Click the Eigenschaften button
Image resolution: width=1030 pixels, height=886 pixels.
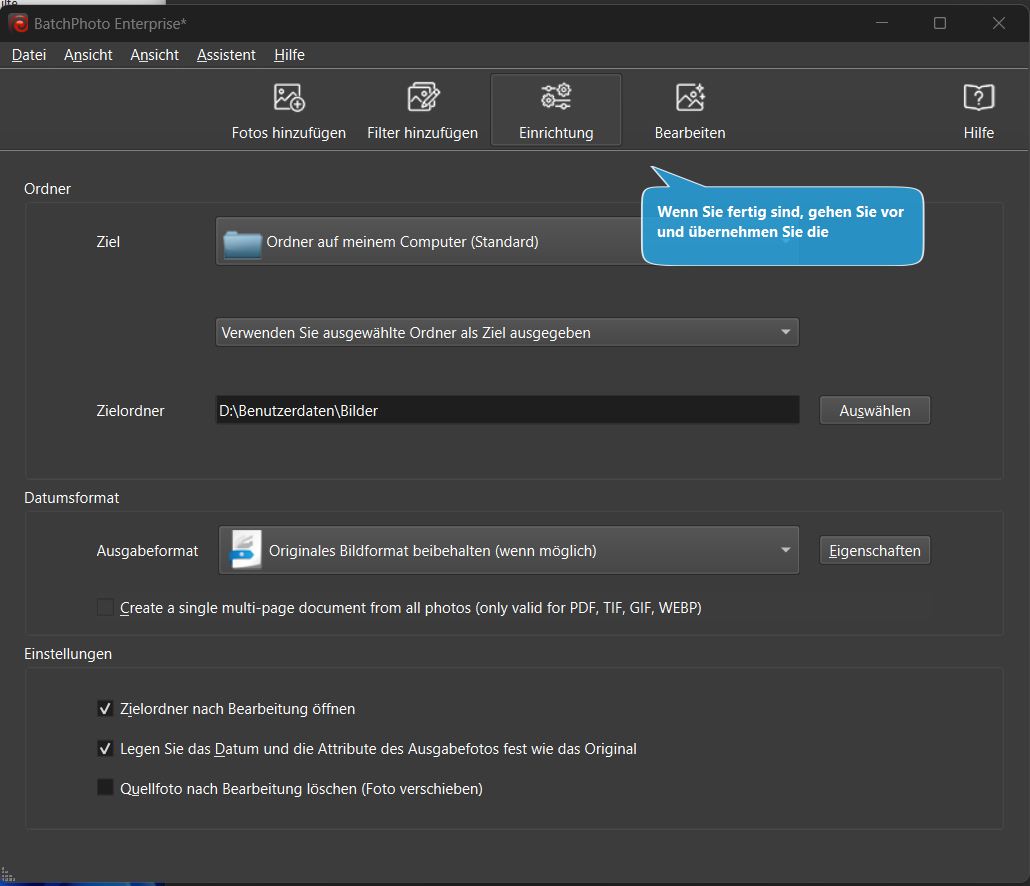point(874,551)
